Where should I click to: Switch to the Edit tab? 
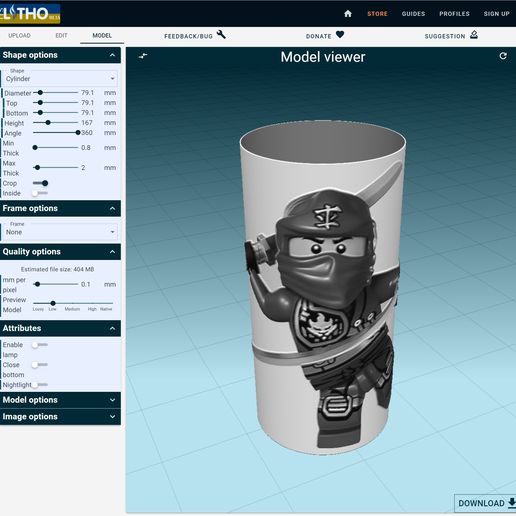click(61, 35)
